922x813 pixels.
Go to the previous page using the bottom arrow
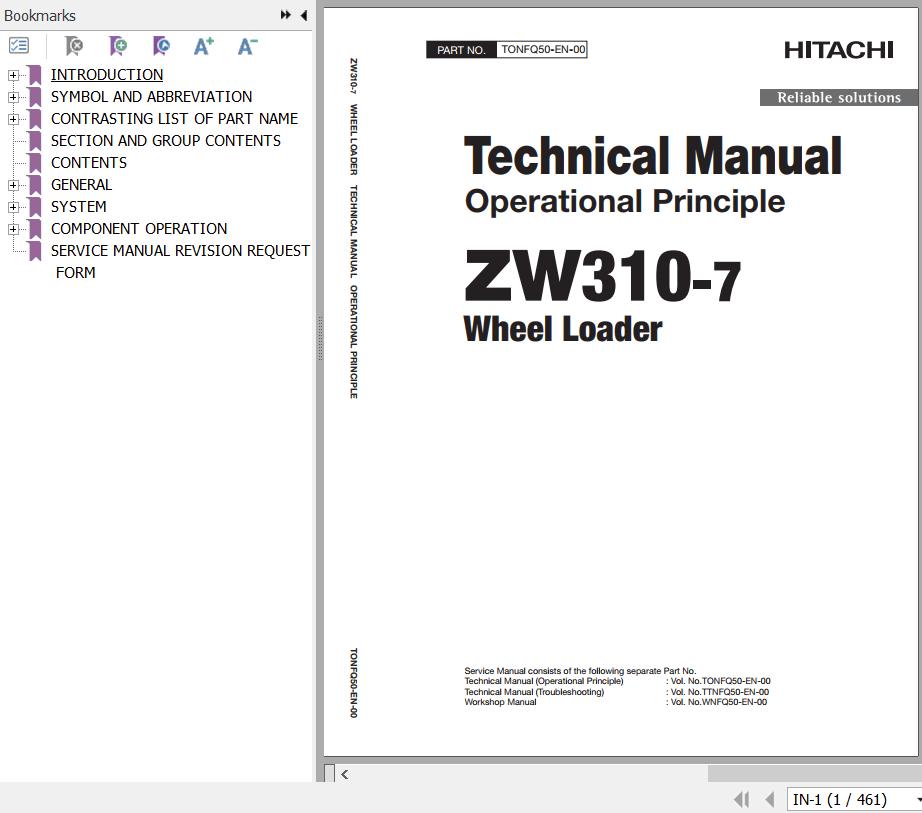(x=769, y=799)
